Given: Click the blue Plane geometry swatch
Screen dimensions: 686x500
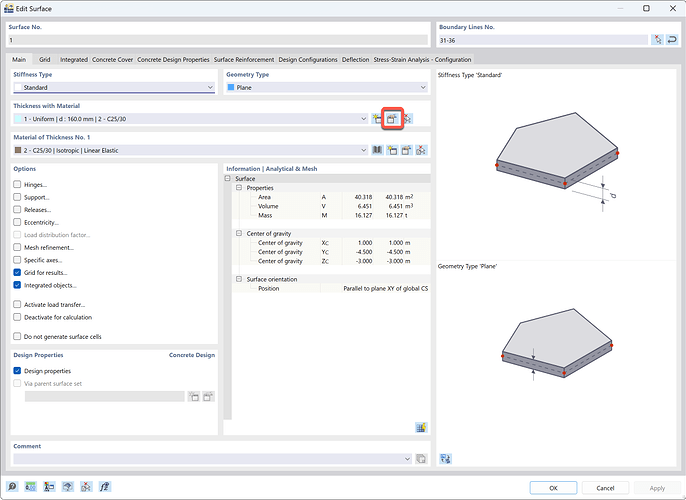Looking at the screenshot, I should pyautogui.click(x=231, y=87).
